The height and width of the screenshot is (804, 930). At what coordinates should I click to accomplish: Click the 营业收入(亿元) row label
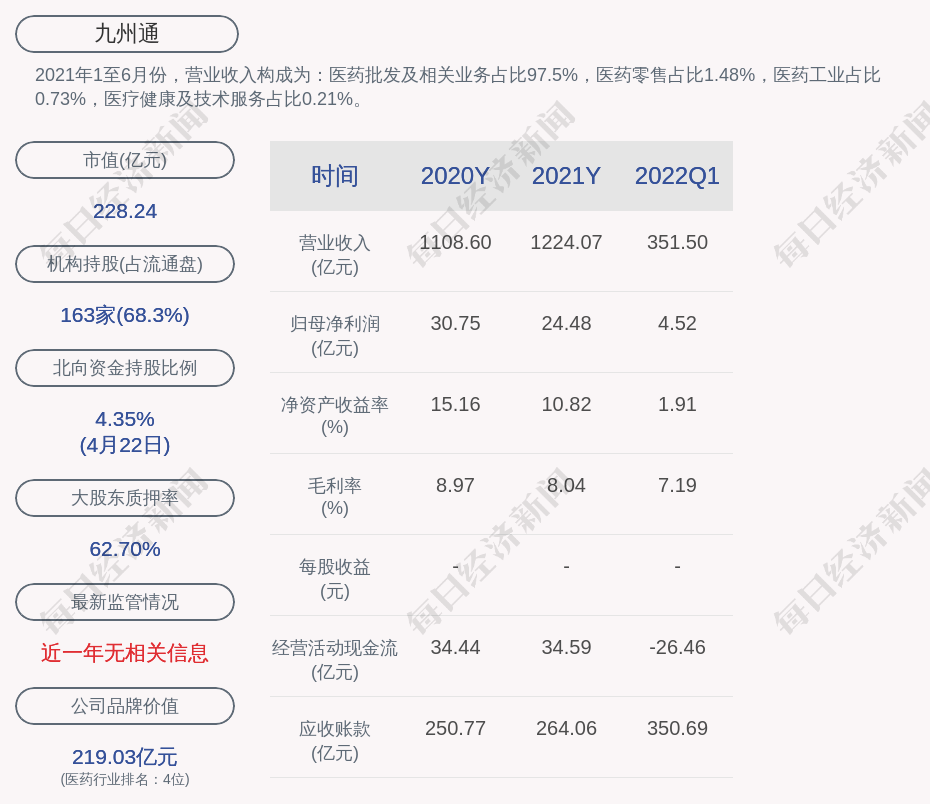tap(335, 254)
